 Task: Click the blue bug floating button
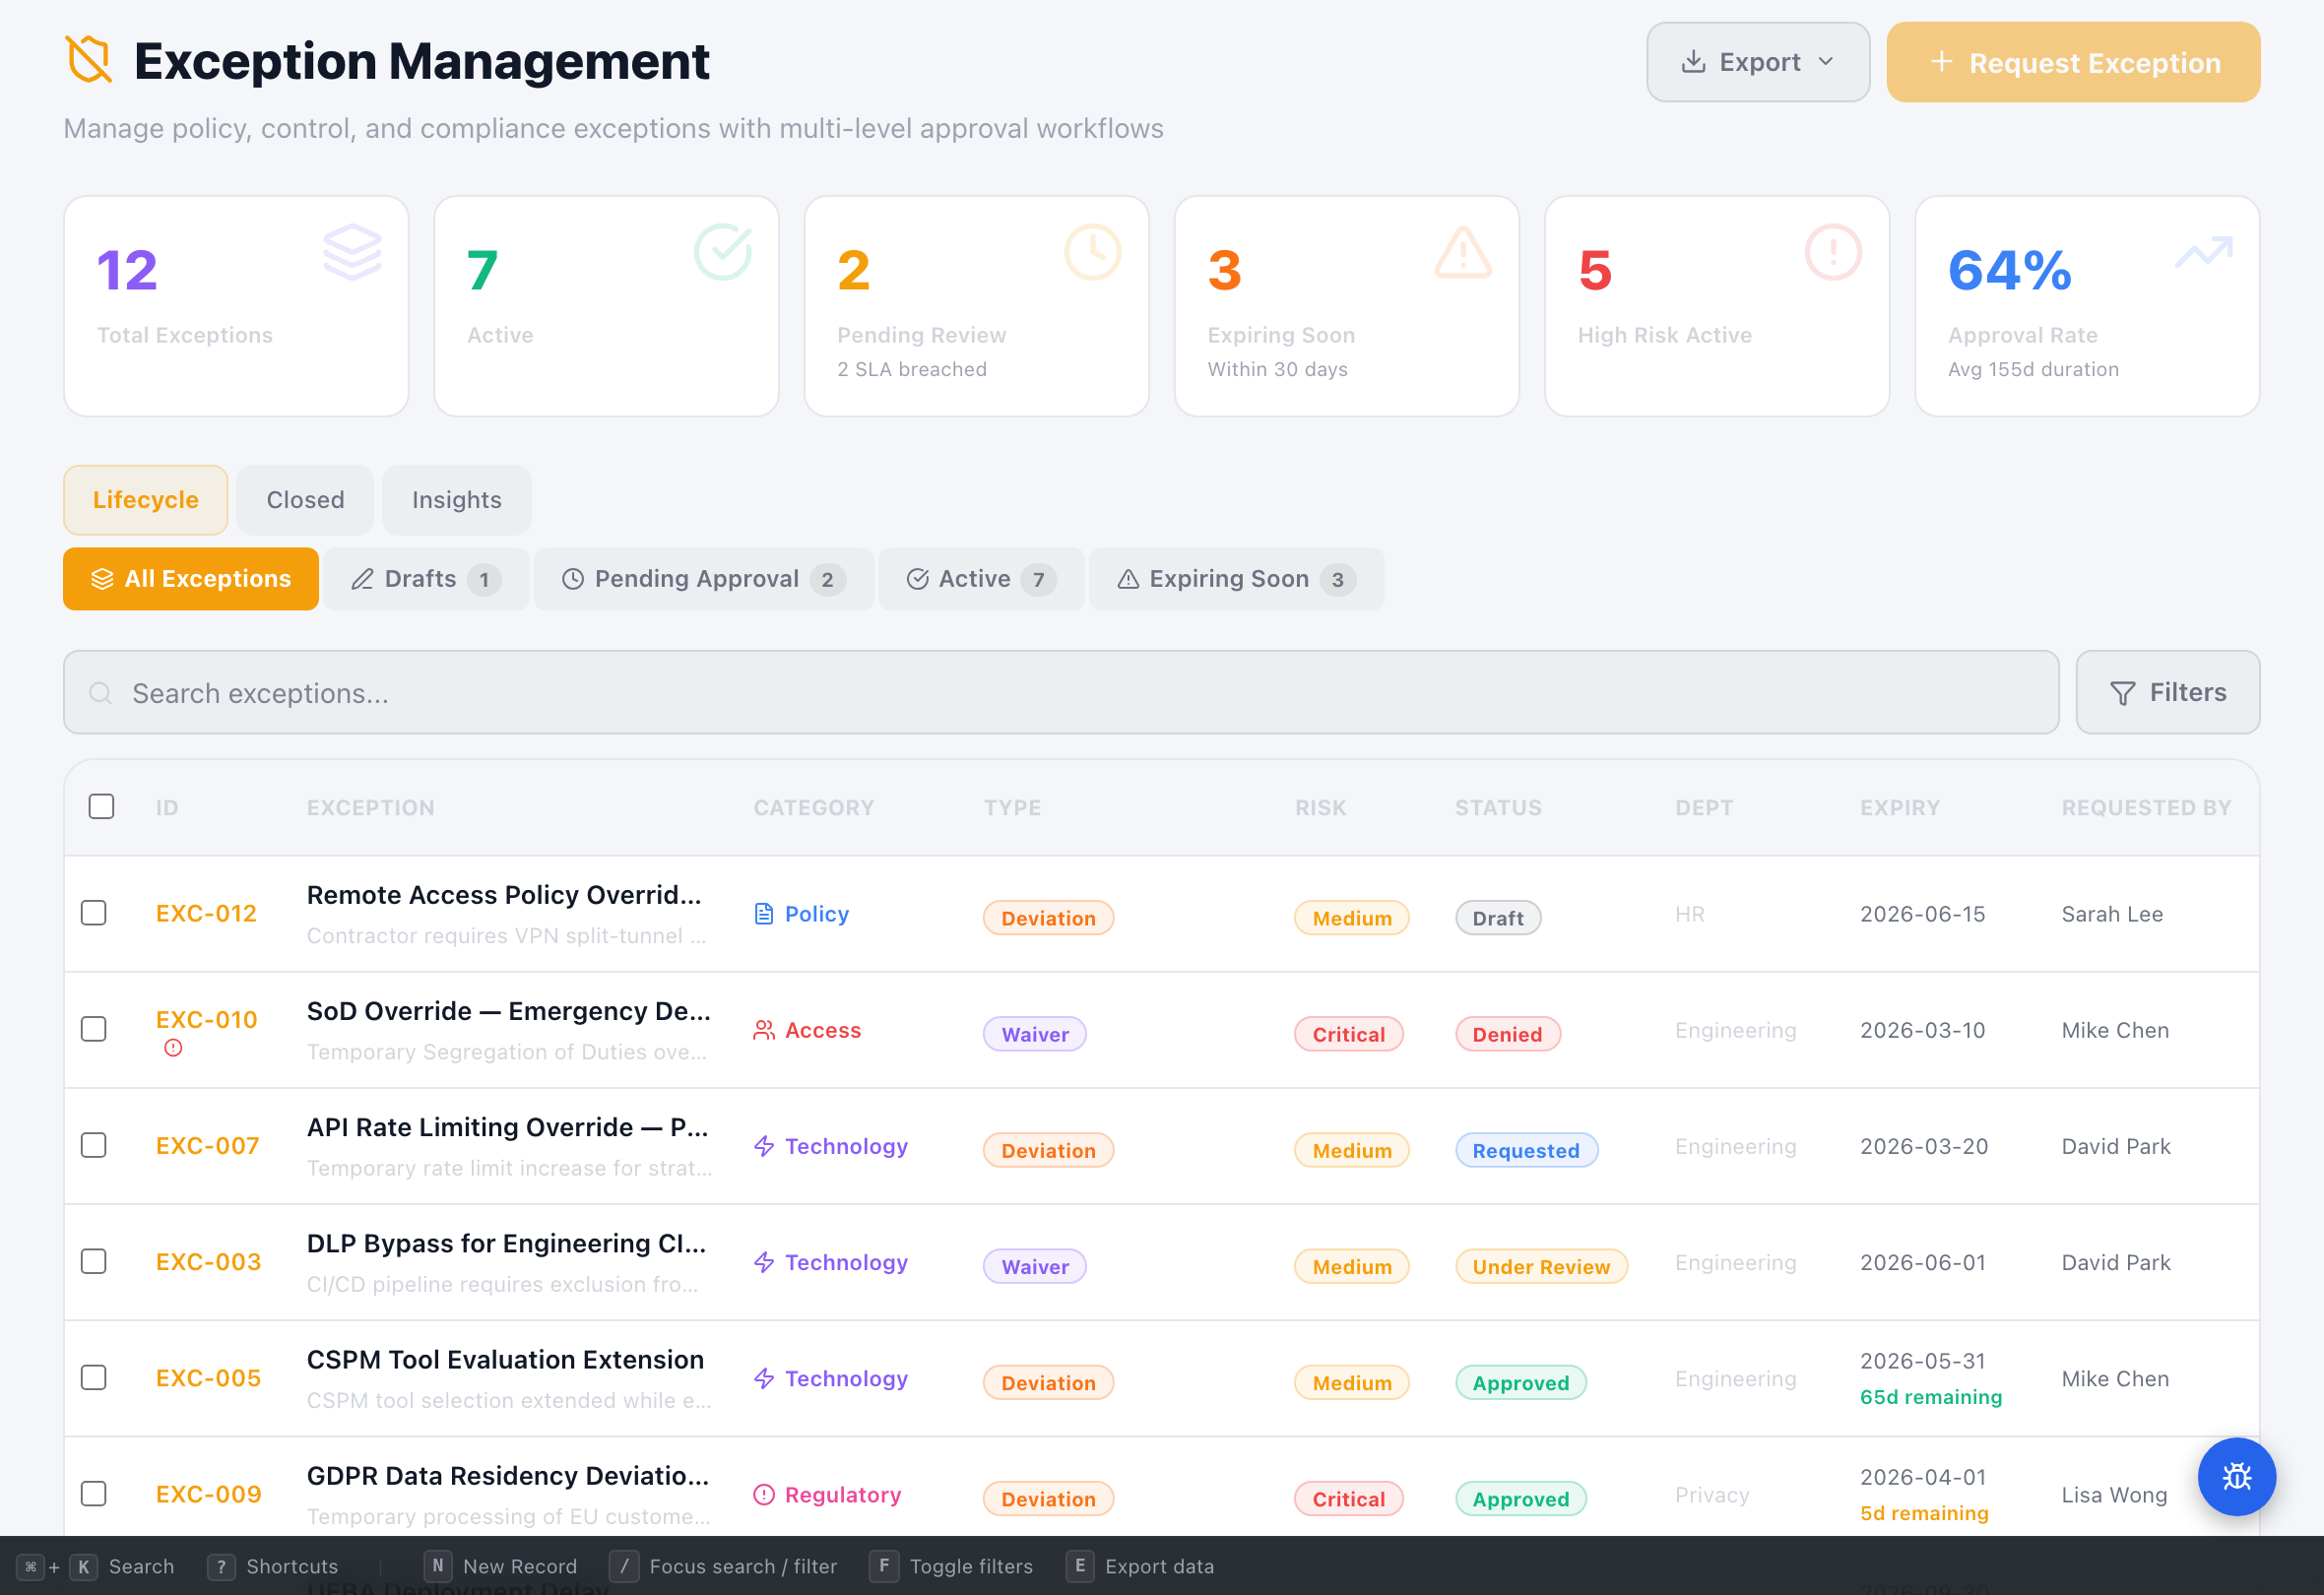pos(2237,1477)
